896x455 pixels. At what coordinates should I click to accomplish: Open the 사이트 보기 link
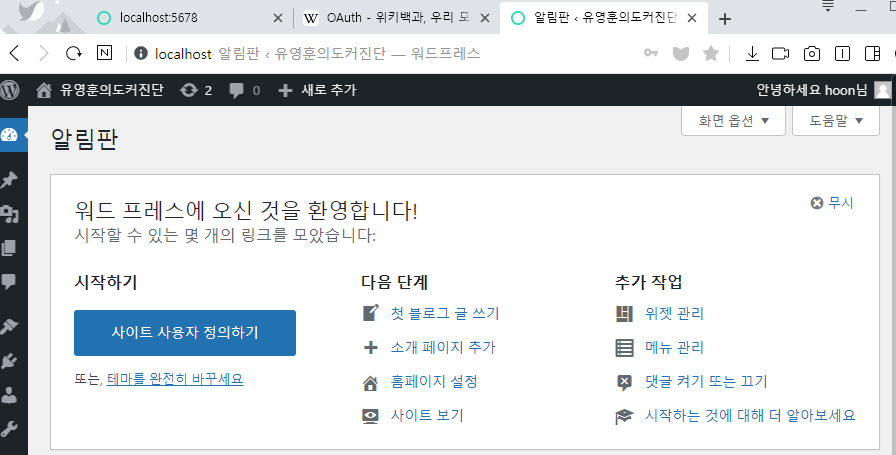[427, 415]
